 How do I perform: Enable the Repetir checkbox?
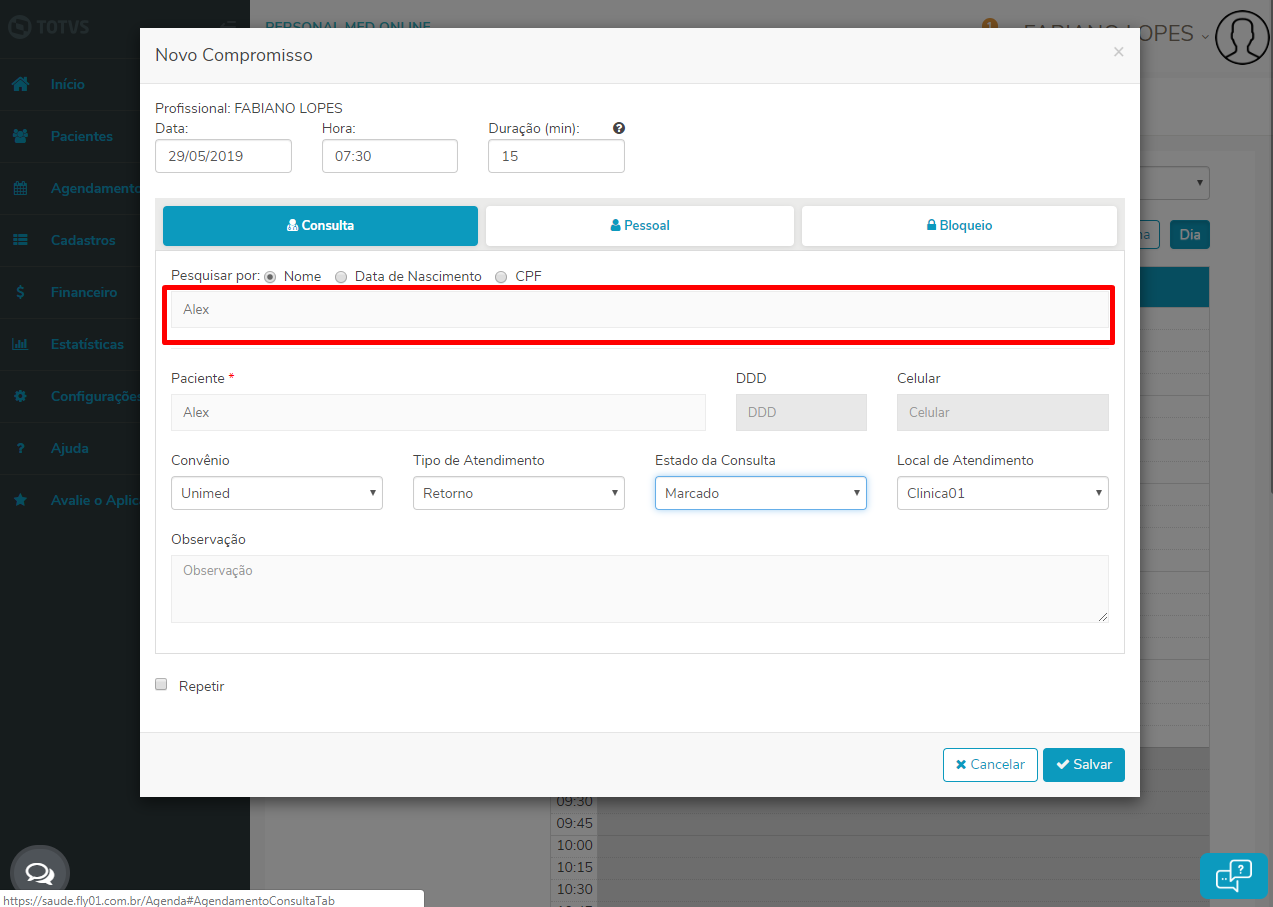[x=161, y=685]
